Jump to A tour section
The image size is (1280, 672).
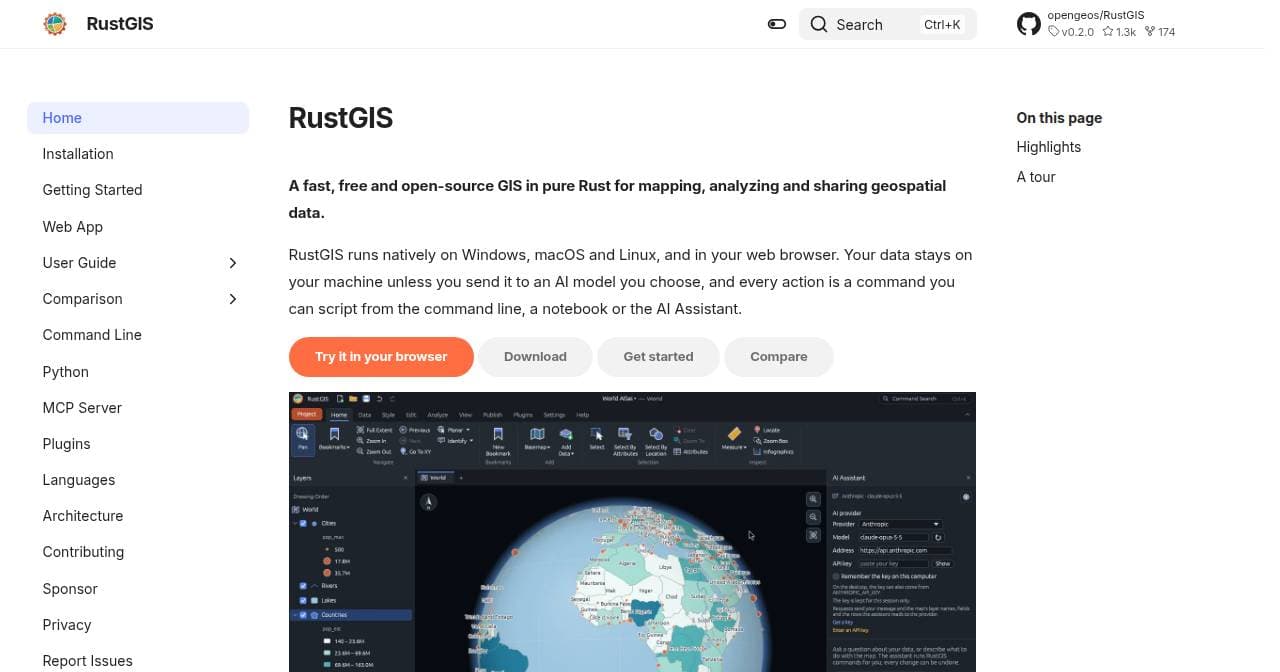[1036, 177]
